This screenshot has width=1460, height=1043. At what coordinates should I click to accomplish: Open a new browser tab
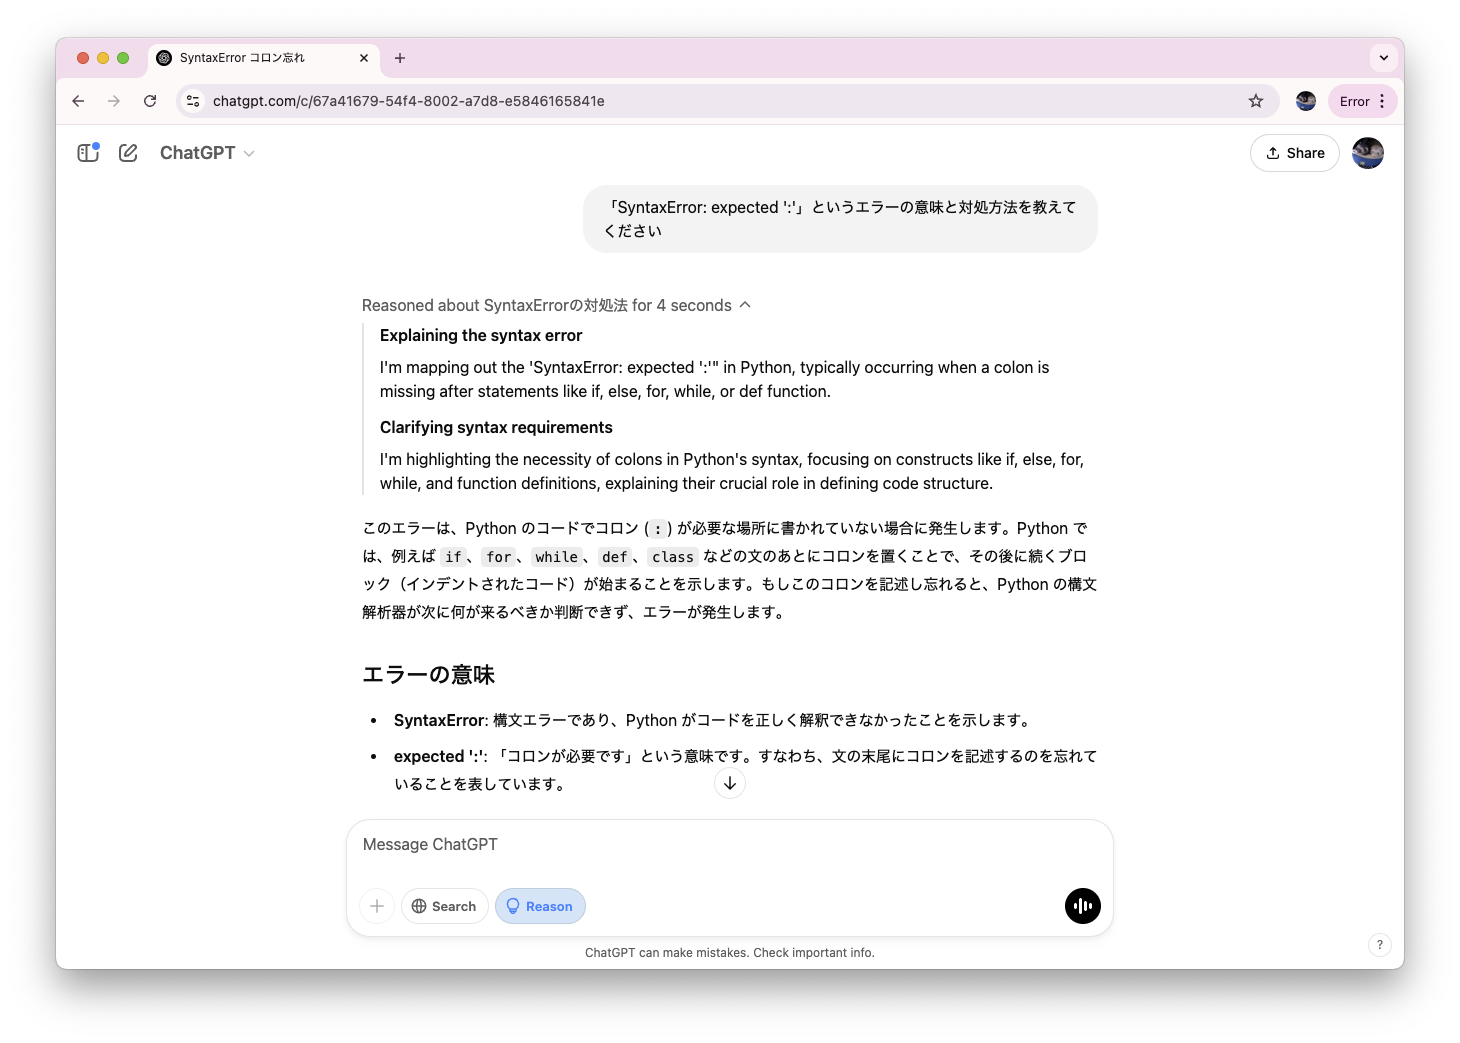(x=400, y=58)
